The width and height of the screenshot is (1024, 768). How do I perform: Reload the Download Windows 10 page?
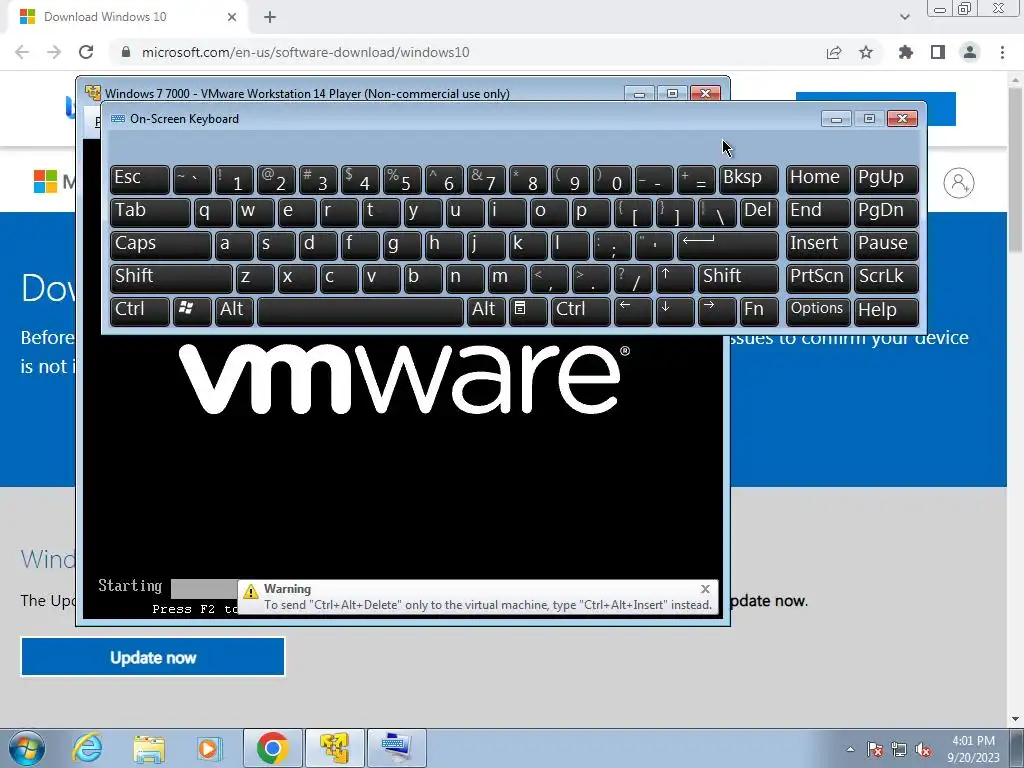[86, 52]
